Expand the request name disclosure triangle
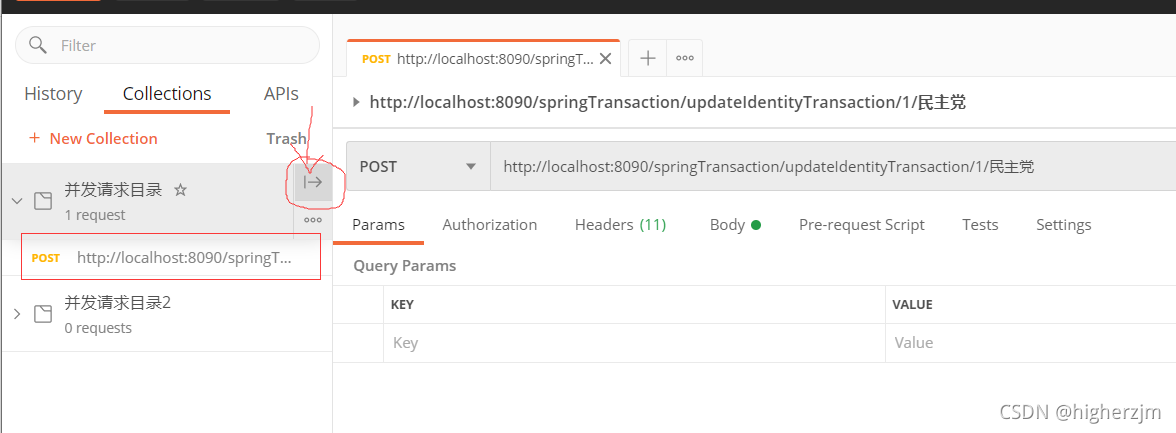The width and height of the screenshot is (1176, 433). click(356, 103)
